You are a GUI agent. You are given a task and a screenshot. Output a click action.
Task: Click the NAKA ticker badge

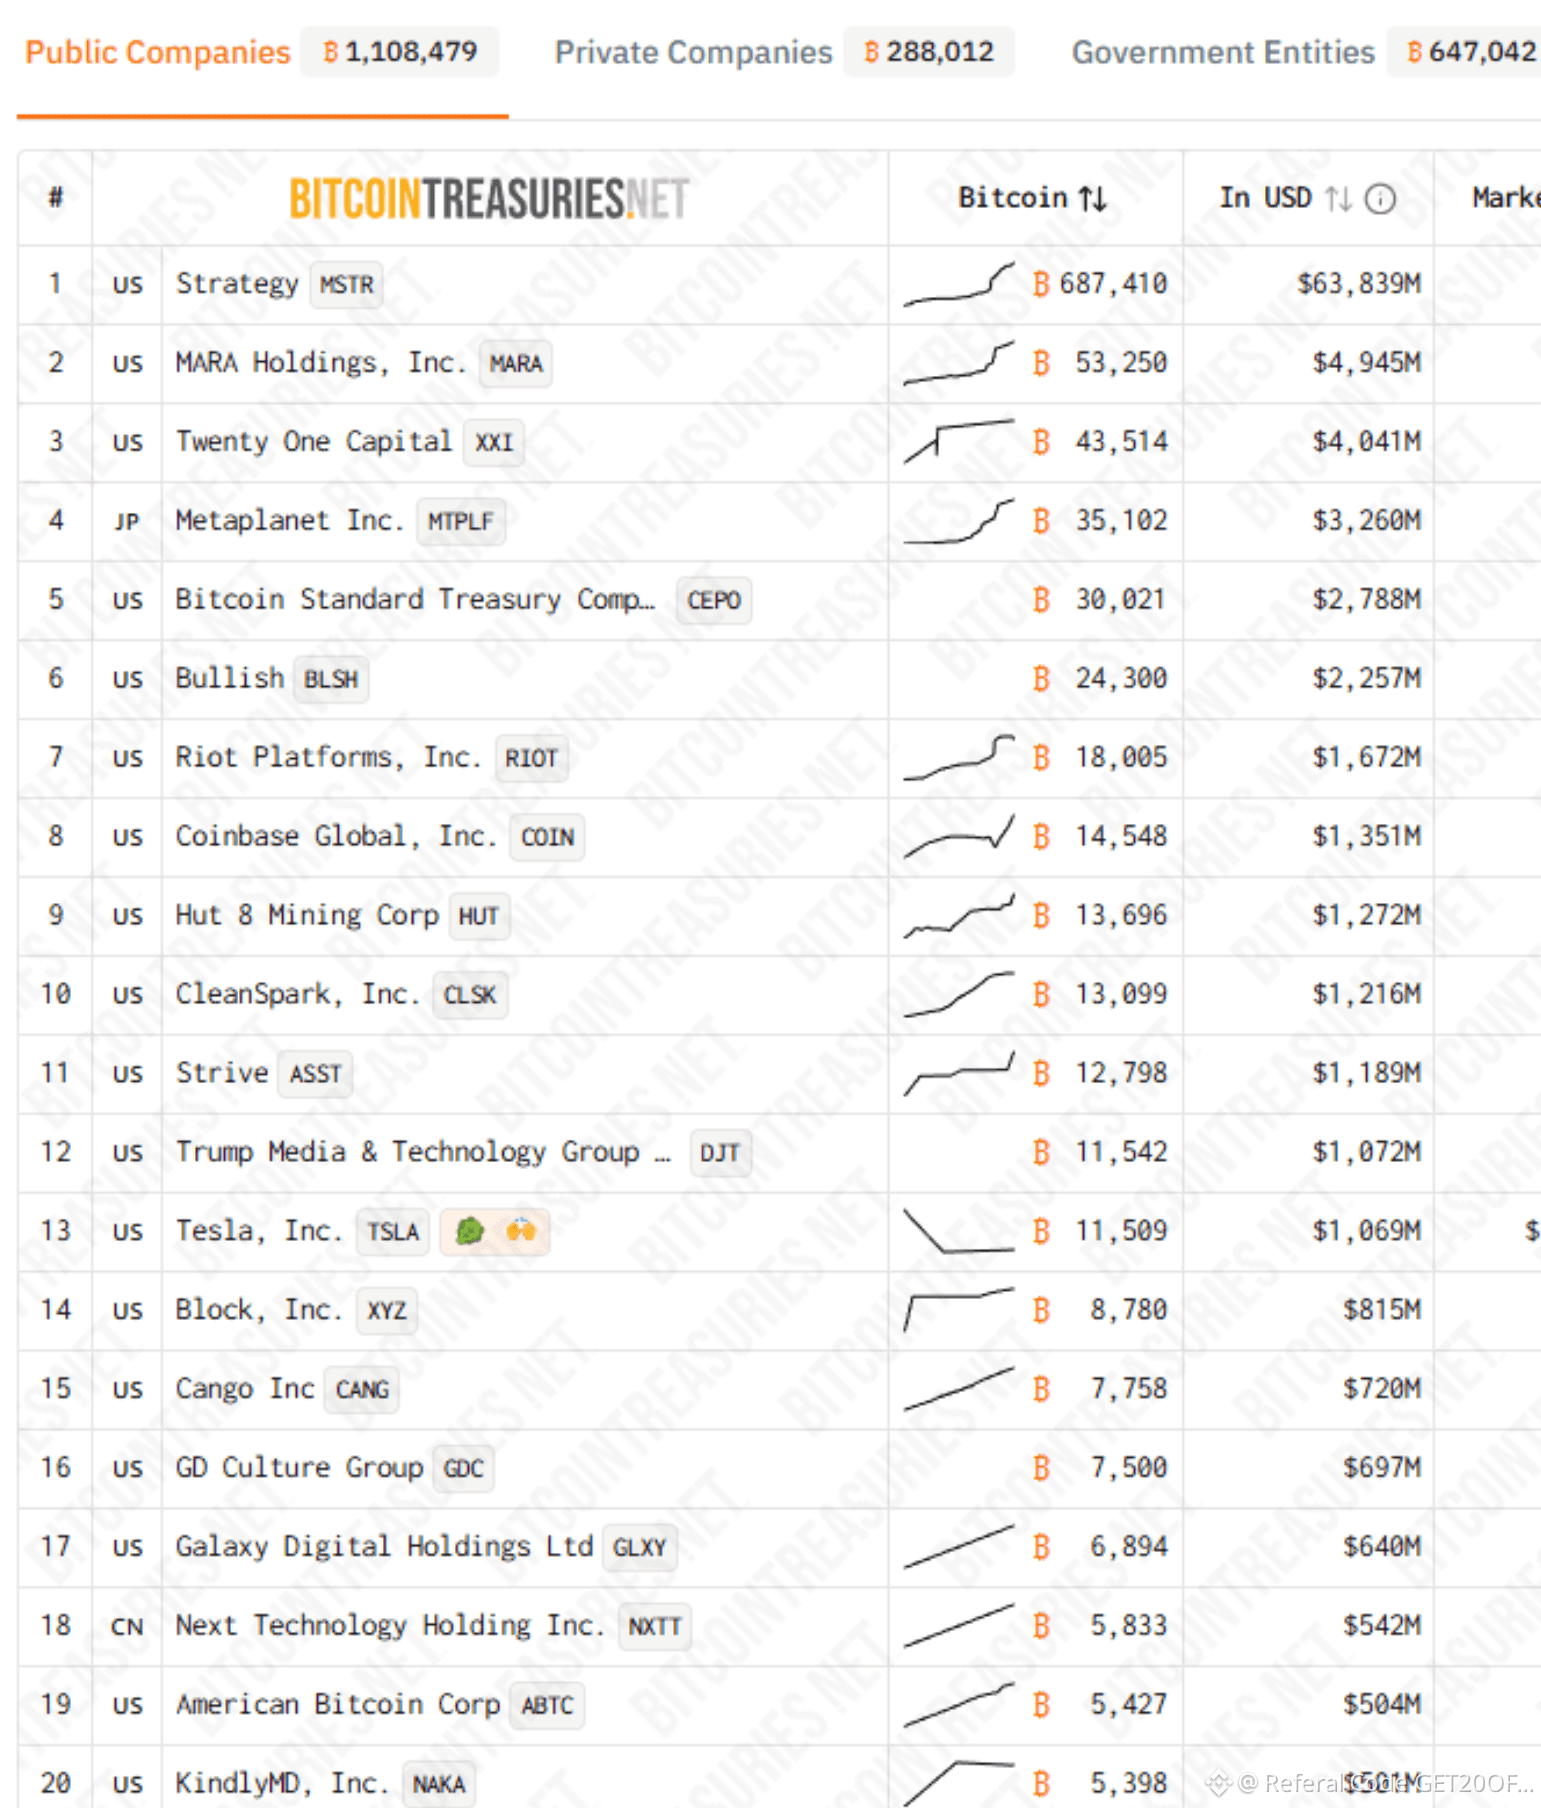pos(439,1785)
